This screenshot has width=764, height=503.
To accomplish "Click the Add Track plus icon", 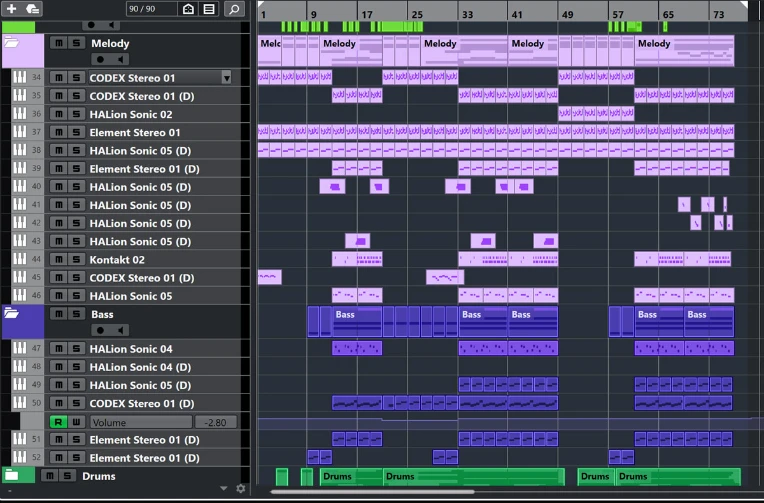I will (12, 9).
